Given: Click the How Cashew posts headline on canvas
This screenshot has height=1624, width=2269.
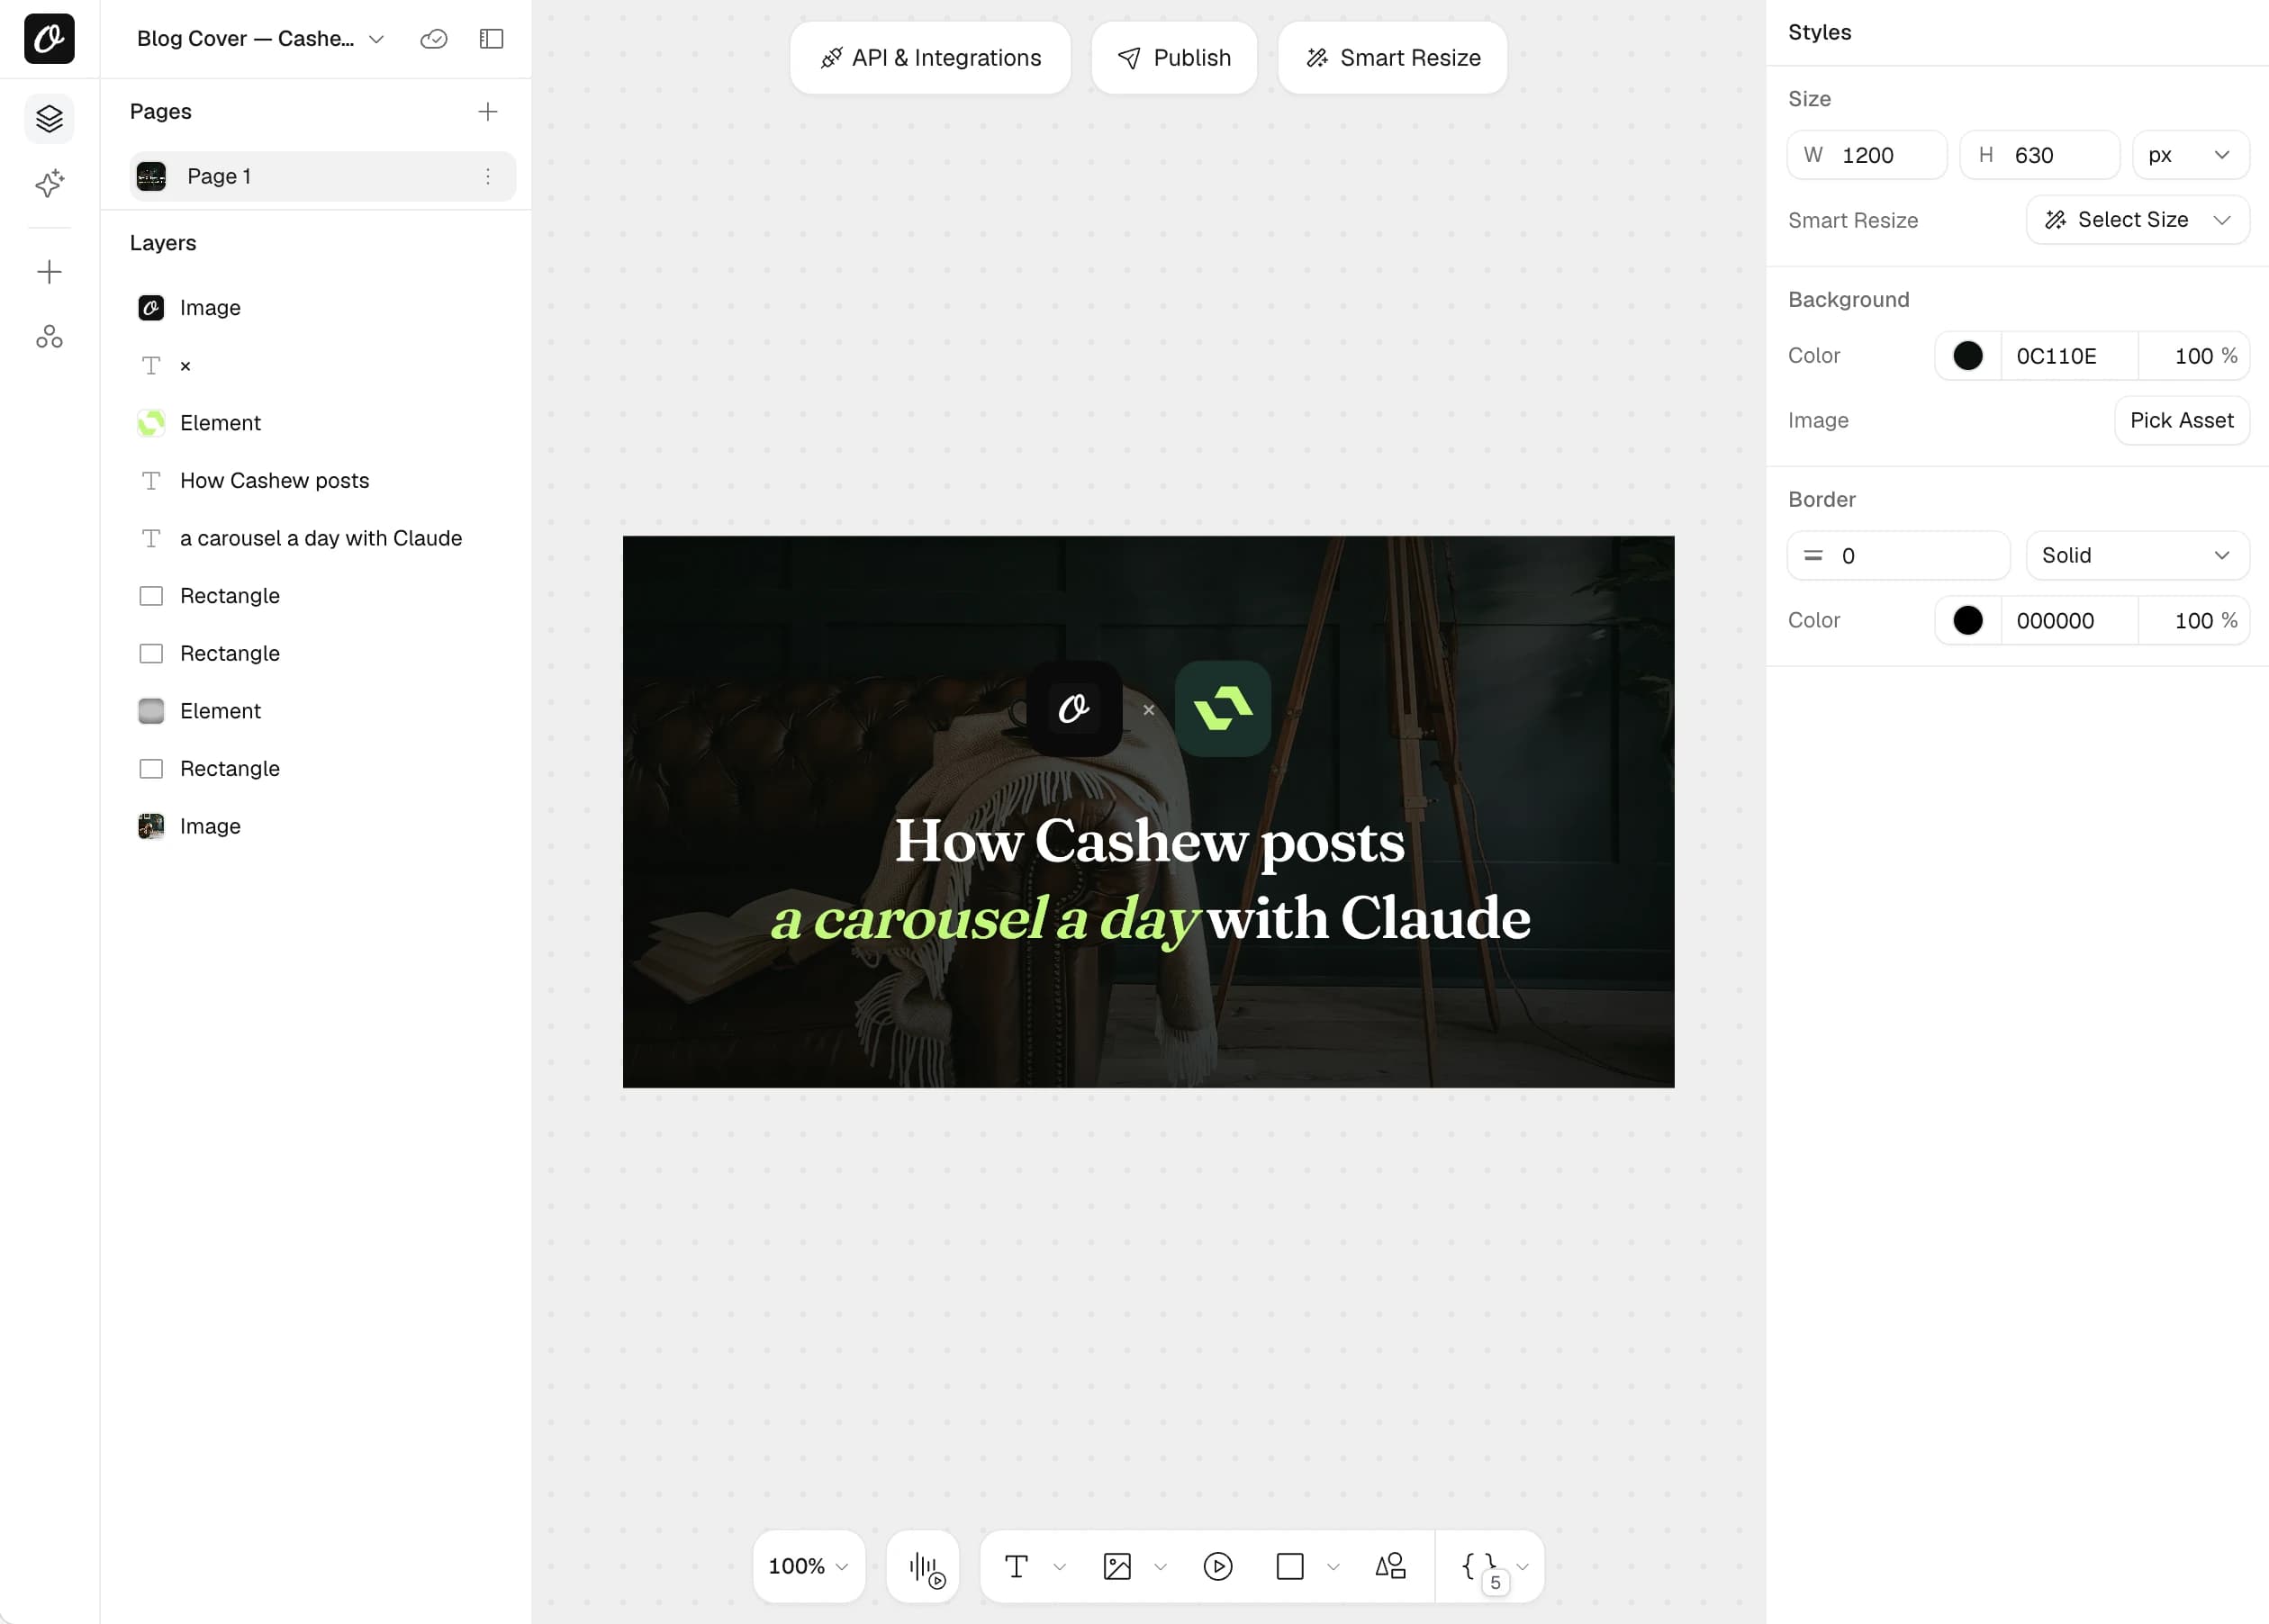Looking at the screenshot, I should [1149, 841].
